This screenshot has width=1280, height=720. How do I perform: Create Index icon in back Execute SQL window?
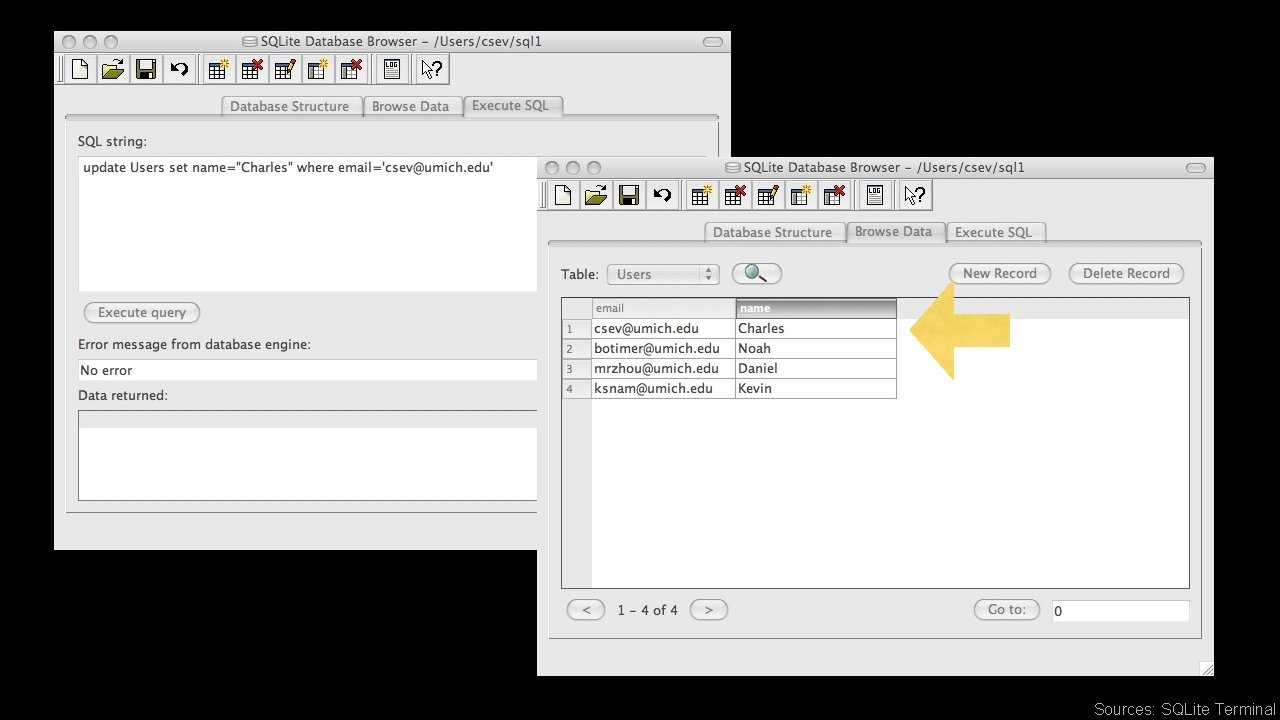[318, 69]
